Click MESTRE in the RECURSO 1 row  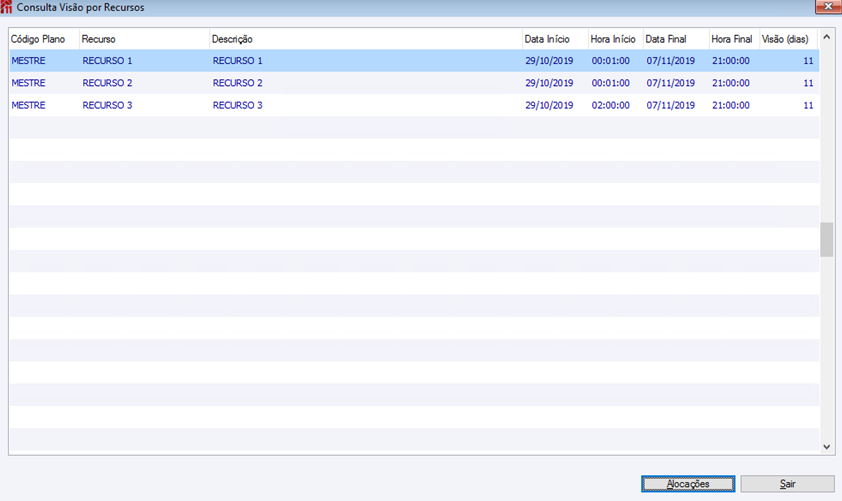click(28, 61)
